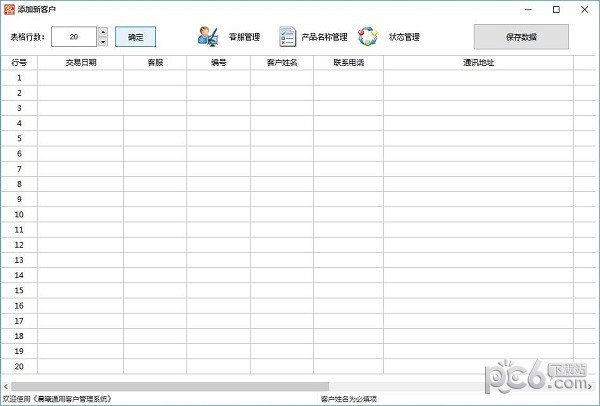Select row number 5 header
The width and height of the screenshot is (600, 406).
19,139
